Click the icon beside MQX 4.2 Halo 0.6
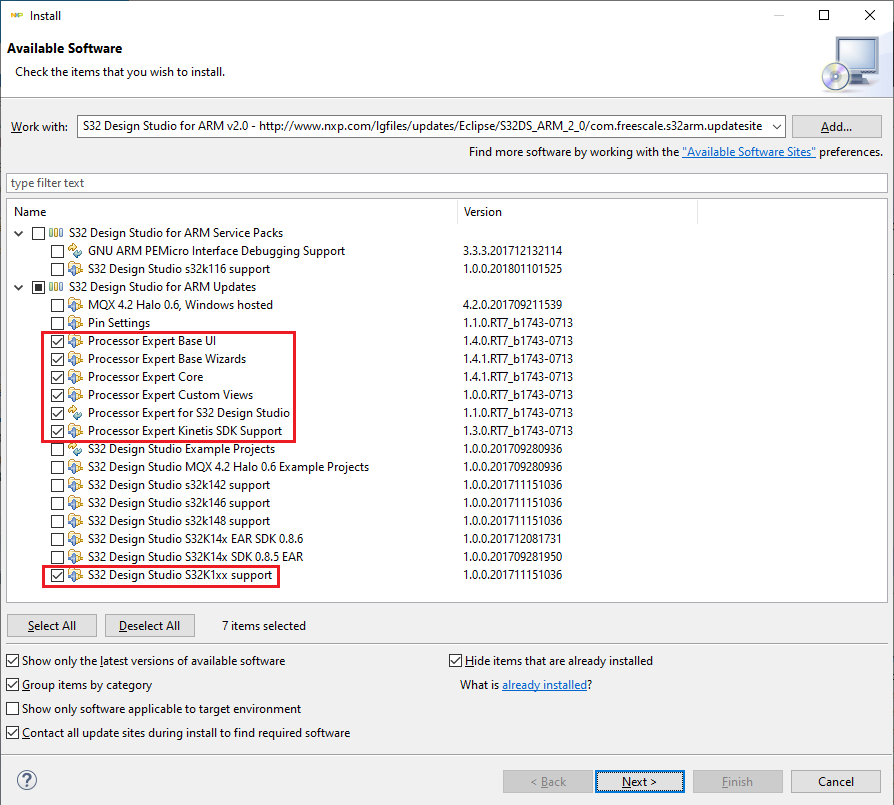Screen dimensions: 894x805 [75, 305]
